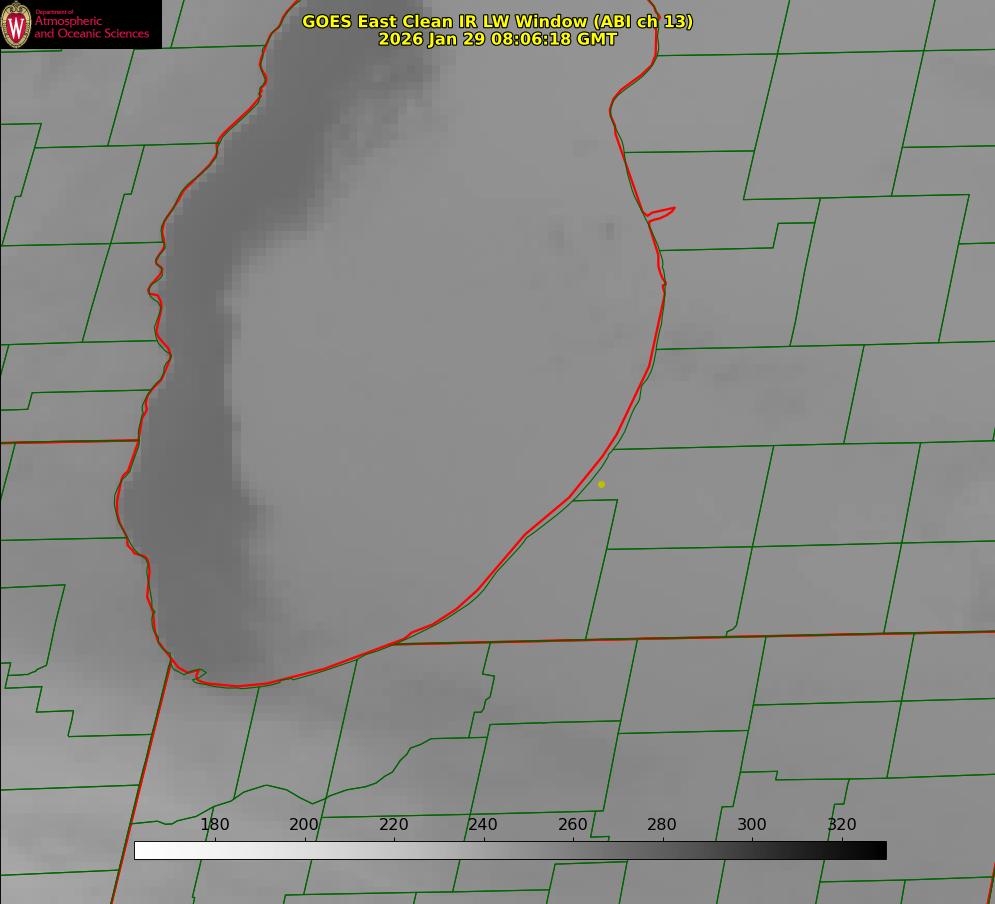This screenshot has width=995, height=904.
Task: Click the red peninsula spit on eastern shoreline
Action: [662, 212]
